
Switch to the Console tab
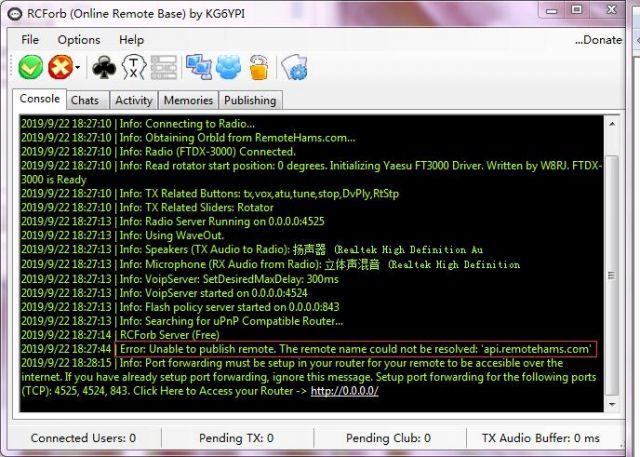tap(40, 99)
